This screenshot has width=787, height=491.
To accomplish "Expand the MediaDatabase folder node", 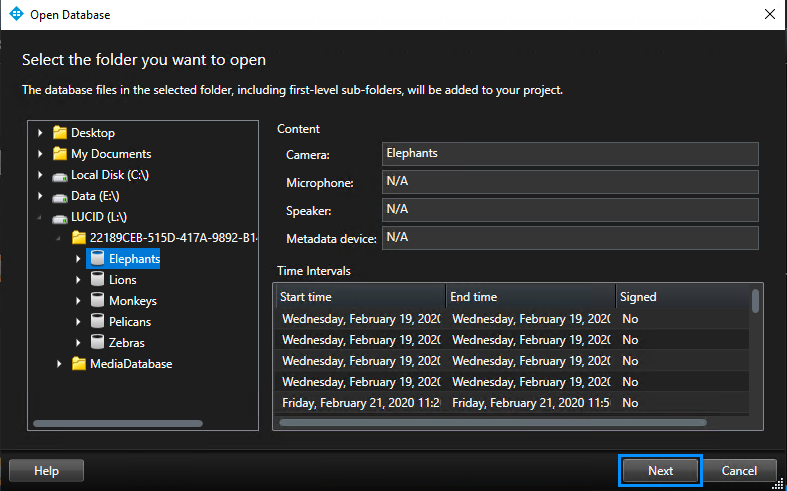I will coord(59,364).
